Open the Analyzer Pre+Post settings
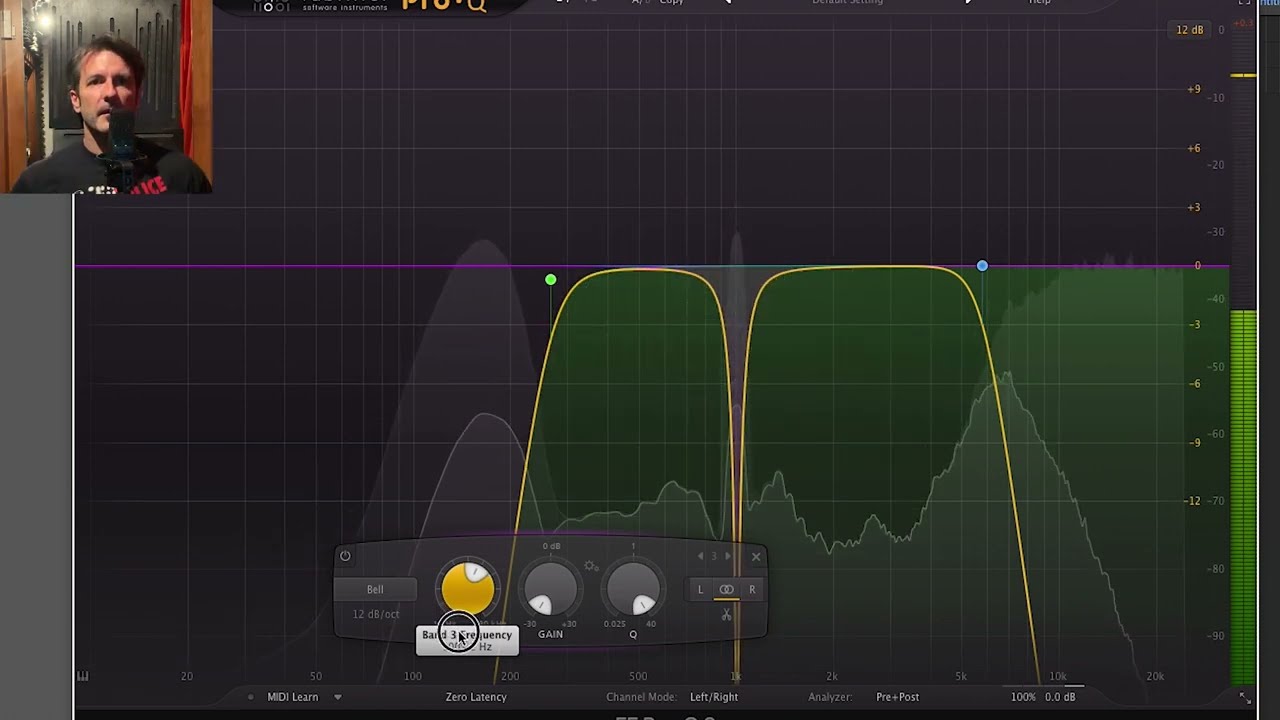Viewport: 1280px width, 720px height. pyautogui.click(x=897, y=697)
